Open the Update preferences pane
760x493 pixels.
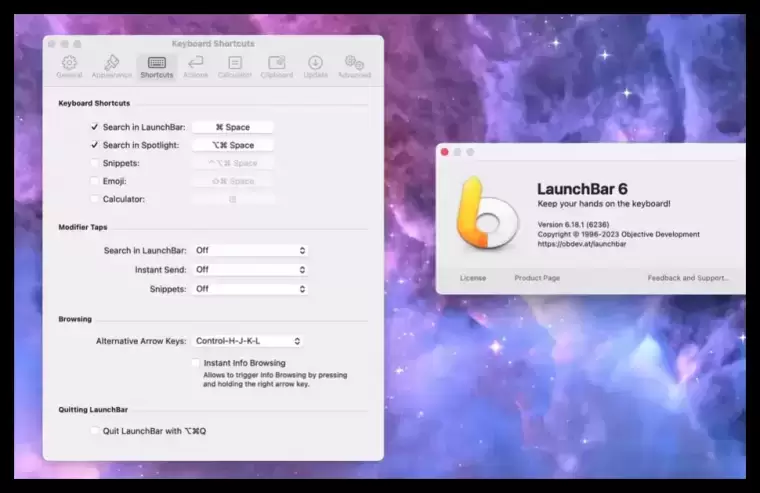(316, 66)
